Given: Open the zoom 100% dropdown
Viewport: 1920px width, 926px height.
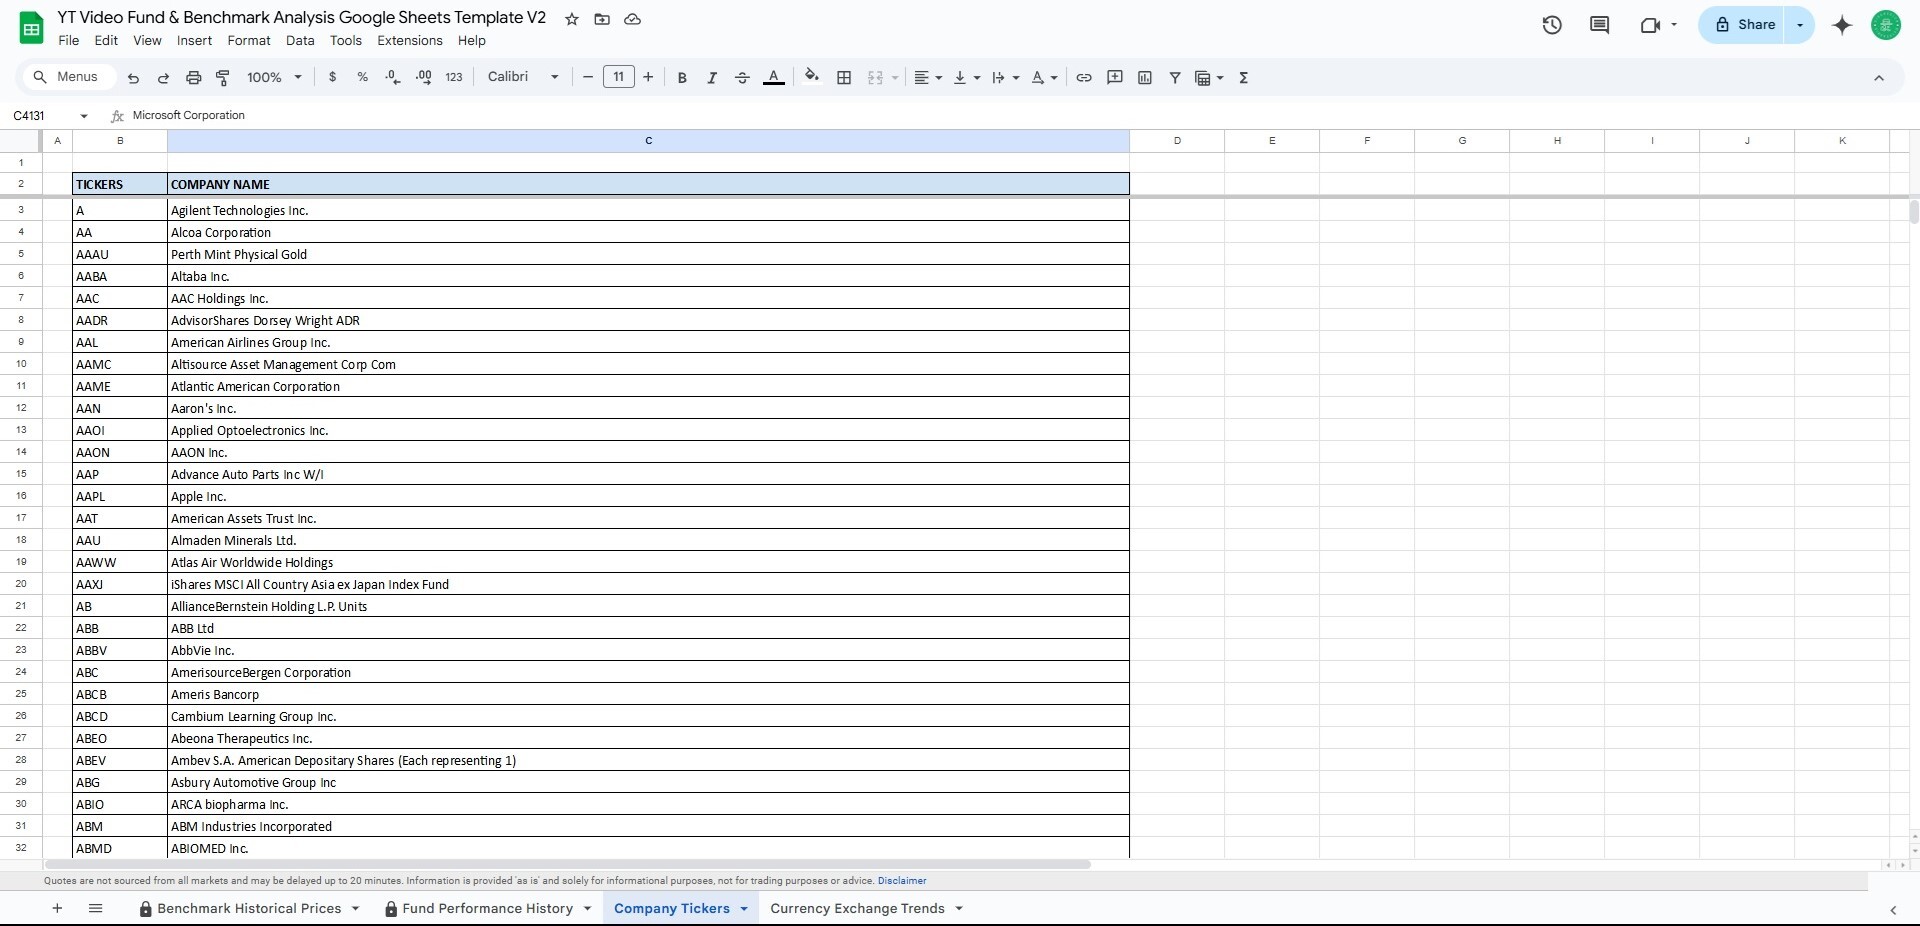Looking at the screenshot, I should [274, 78].
